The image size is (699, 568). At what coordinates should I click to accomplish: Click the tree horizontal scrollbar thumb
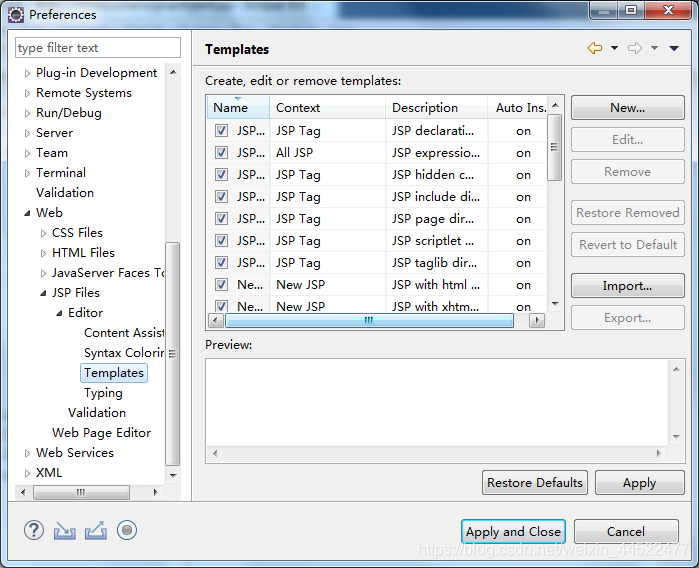tap(81, 492)
